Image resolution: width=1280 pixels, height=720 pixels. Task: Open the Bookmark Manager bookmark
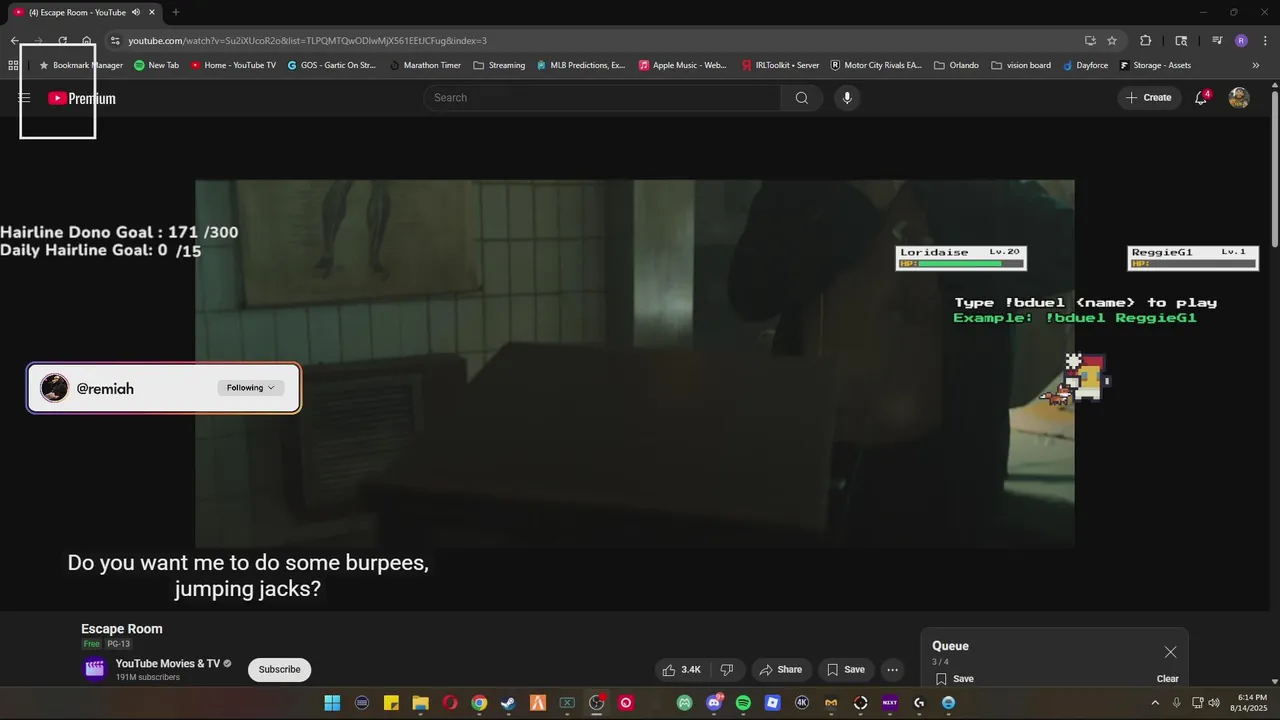coord(80,65)
